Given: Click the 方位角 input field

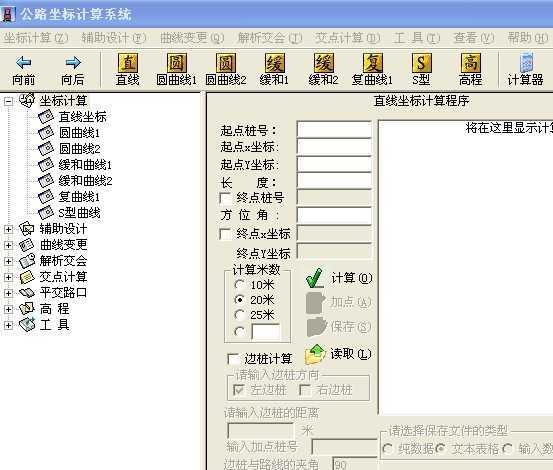Looking at the screenshot, I should pyautogui.click(x=334, y=215).
